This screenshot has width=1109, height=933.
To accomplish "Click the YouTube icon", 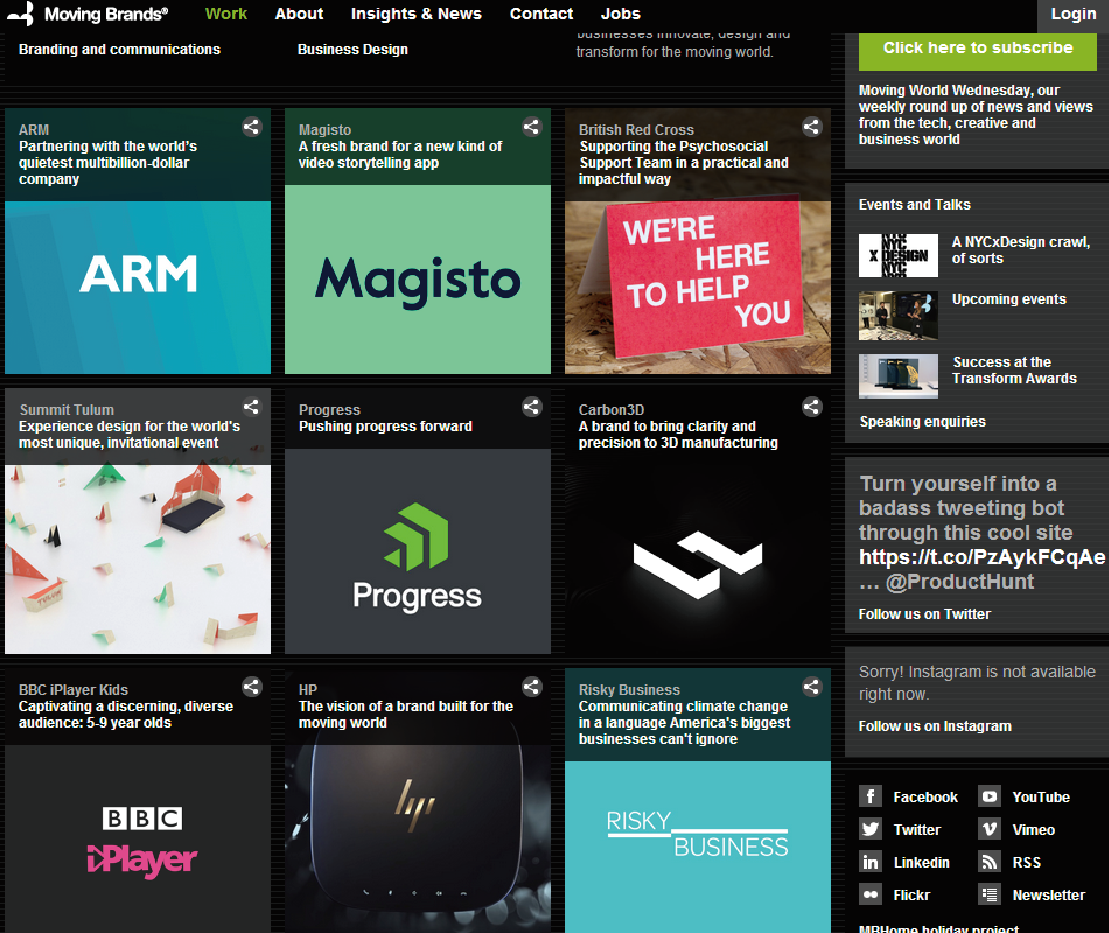I will pos(989,796).
